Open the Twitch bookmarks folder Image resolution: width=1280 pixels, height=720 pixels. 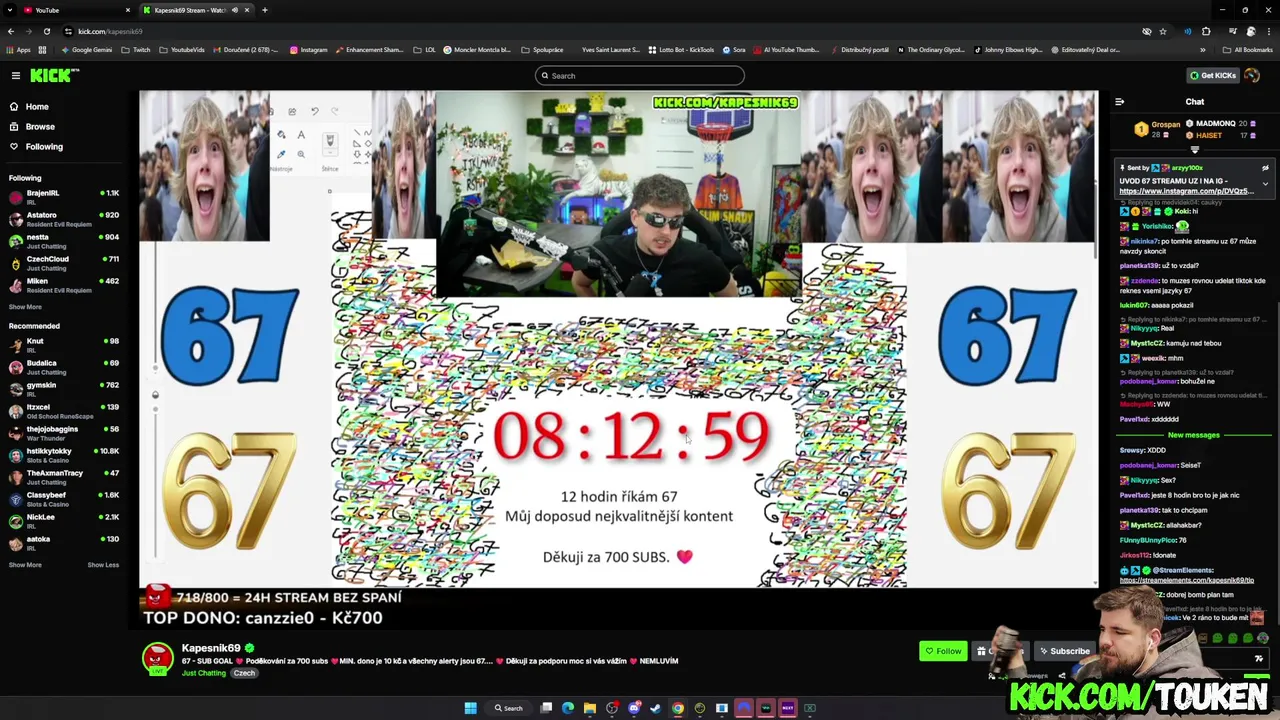coord(137,50)
